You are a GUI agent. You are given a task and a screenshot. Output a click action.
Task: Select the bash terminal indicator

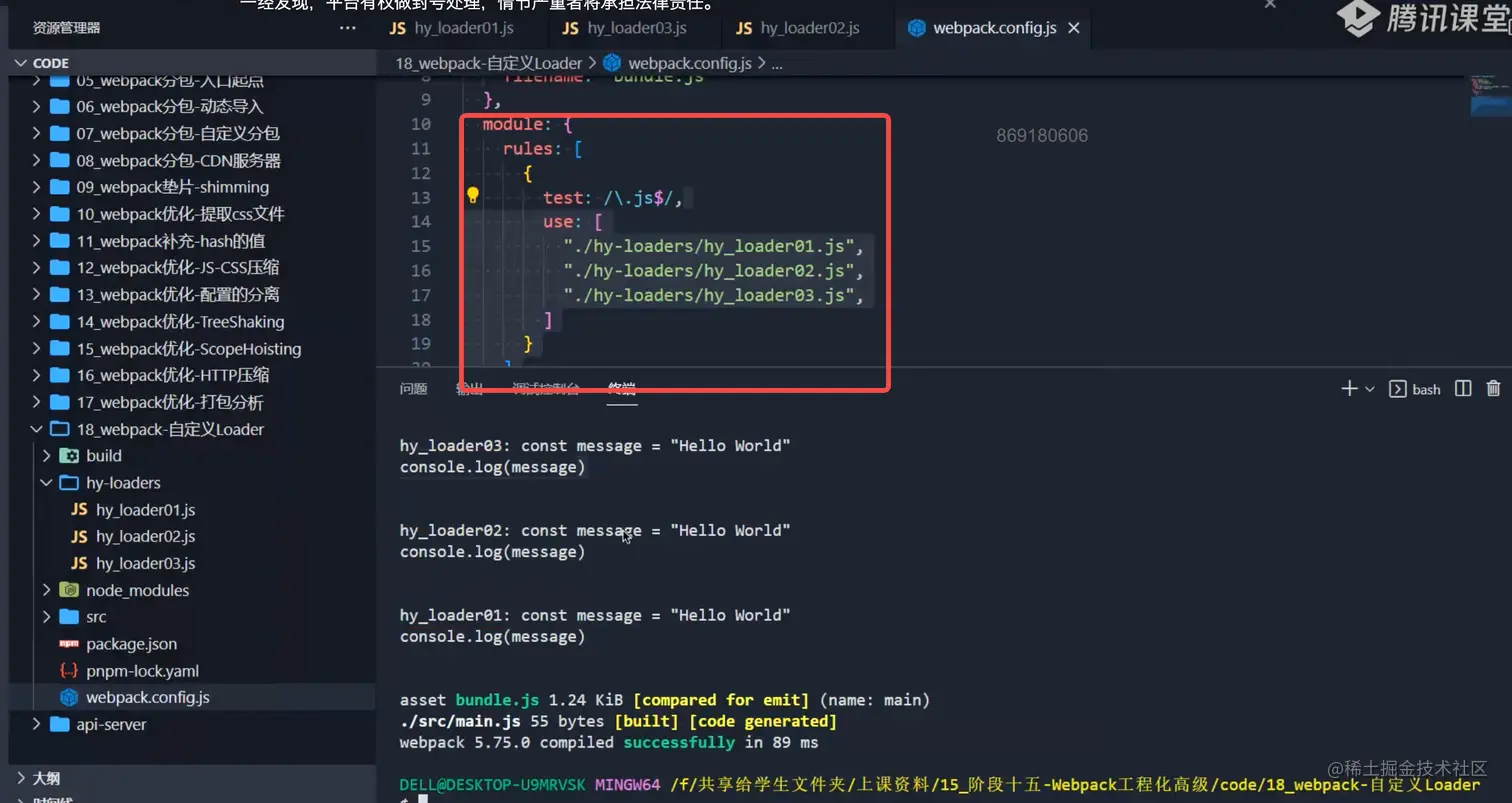click(1415, 389)
